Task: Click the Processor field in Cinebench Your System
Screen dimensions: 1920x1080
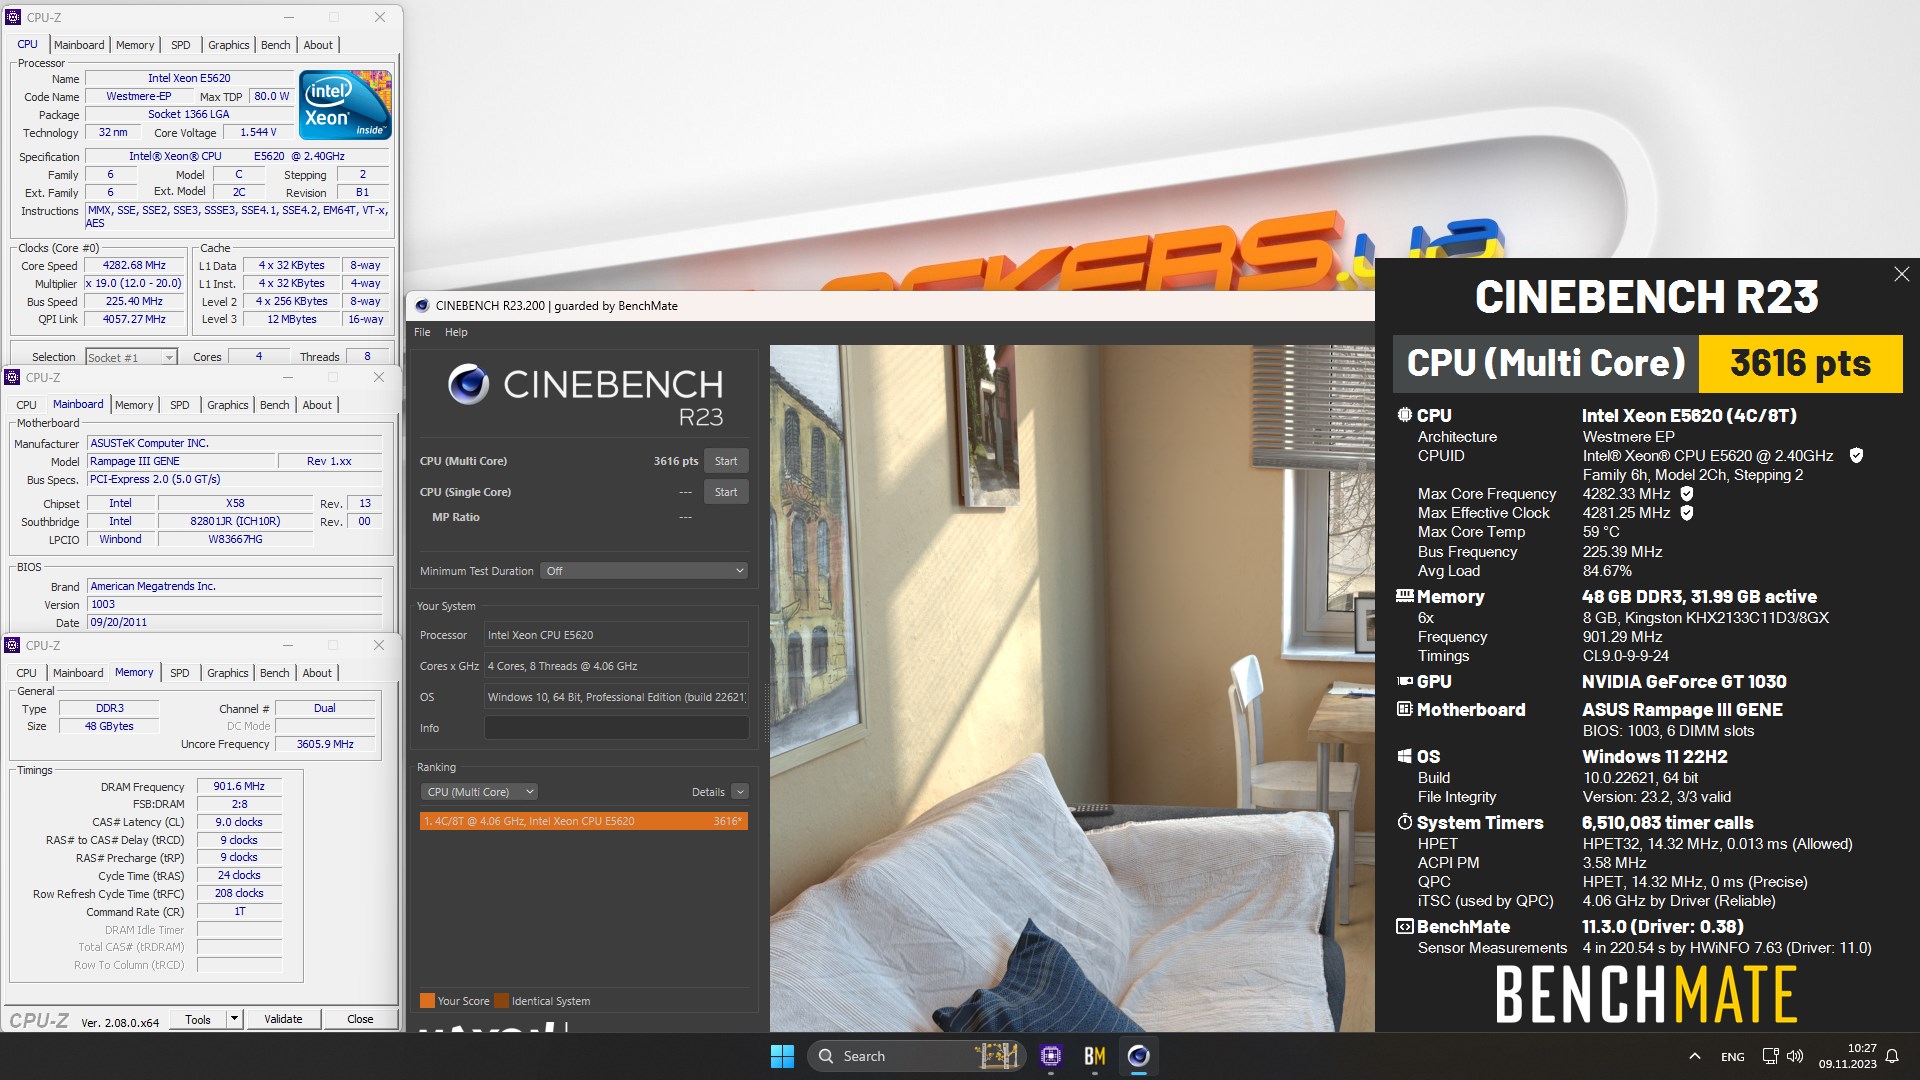Action: 617,635
